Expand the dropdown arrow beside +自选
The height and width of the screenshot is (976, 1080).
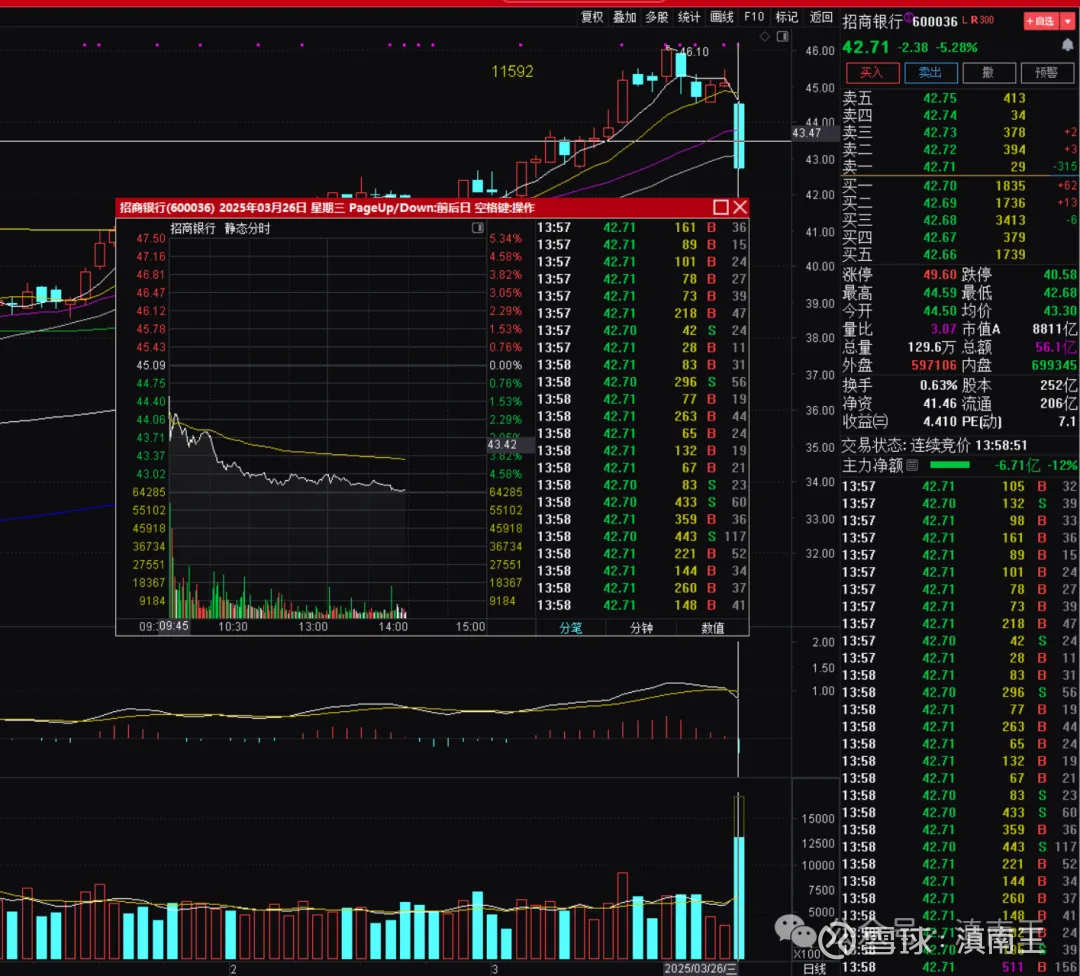(x=1068, y=21)
